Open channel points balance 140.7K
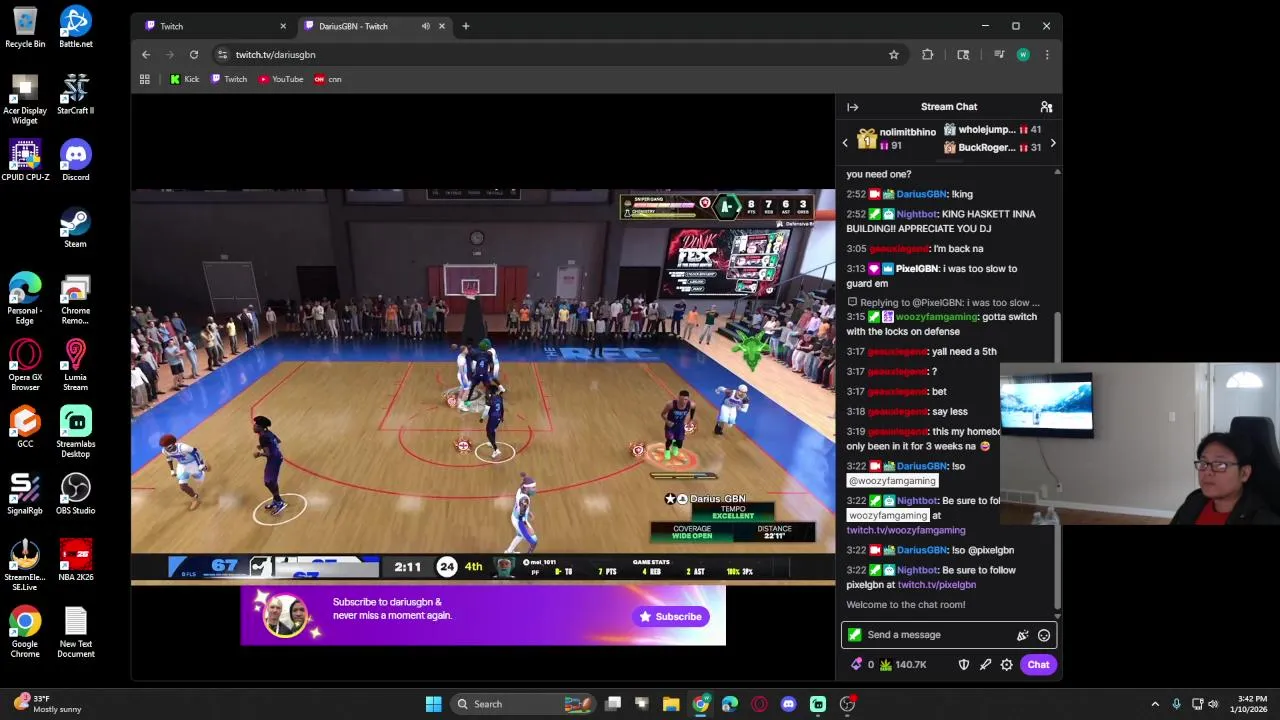The width and height of the screenshot is (1280, 720). (902, 664)
